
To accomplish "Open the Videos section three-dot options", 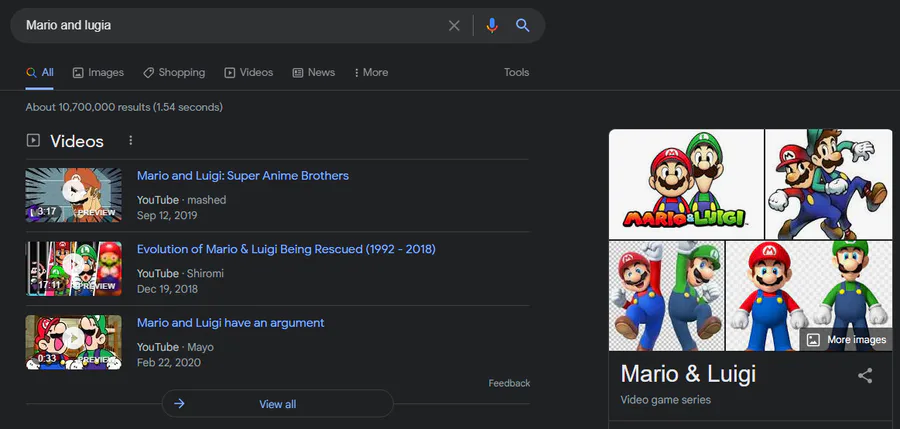I will (x=130, y=140).
